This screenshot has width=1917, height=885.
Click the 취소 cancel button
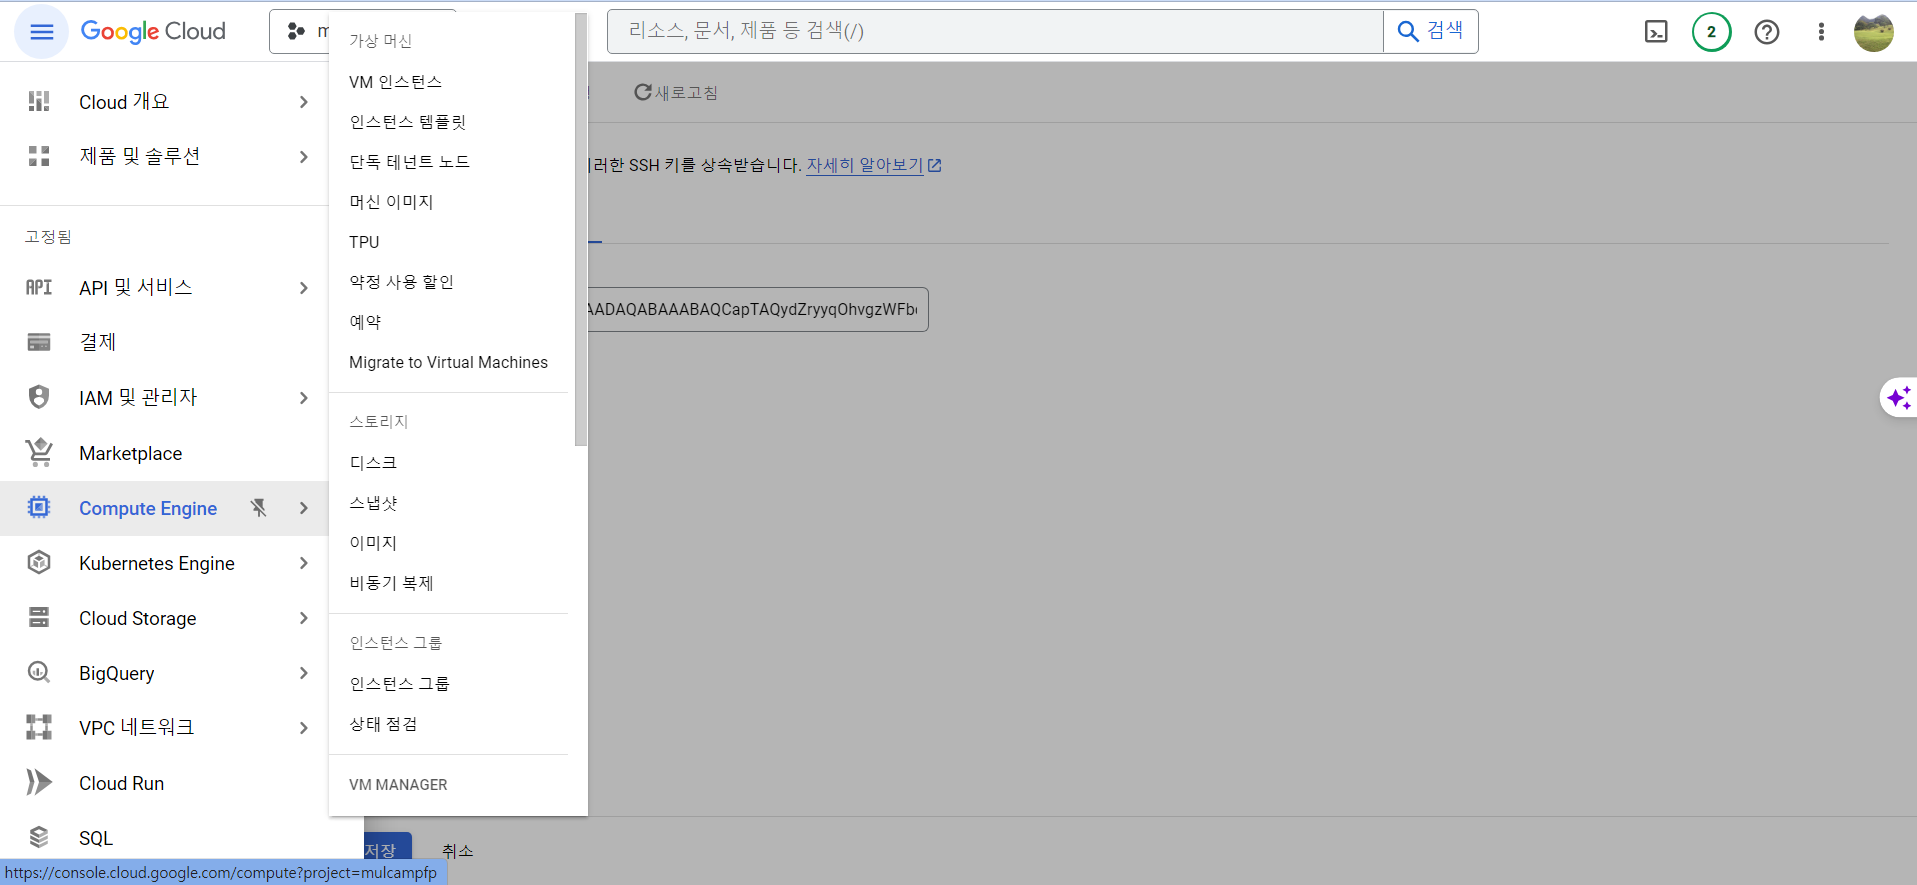tap(457, 851)
